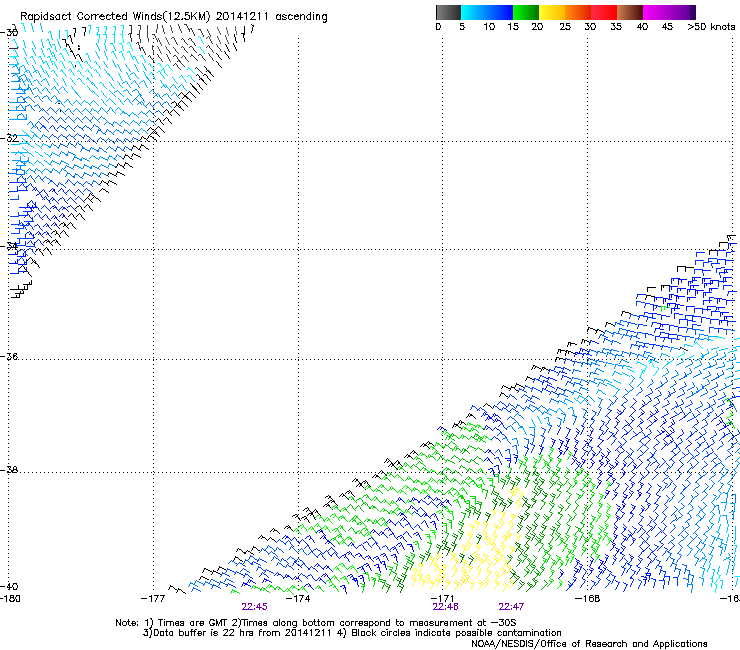
Task: Click the magenta 40-45 knots legend segment
Action: [656, 12]
